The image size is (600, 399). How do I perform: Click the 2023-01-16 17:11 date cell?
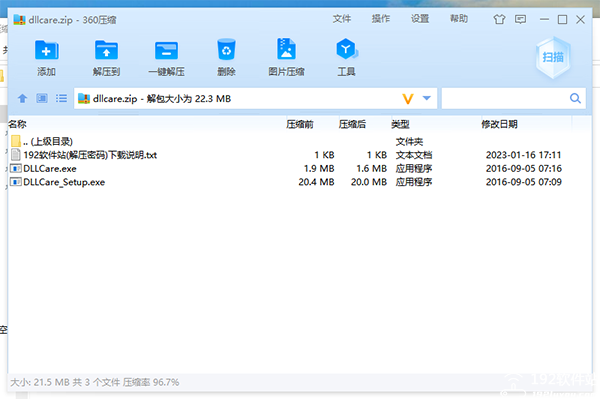(523, 155)
